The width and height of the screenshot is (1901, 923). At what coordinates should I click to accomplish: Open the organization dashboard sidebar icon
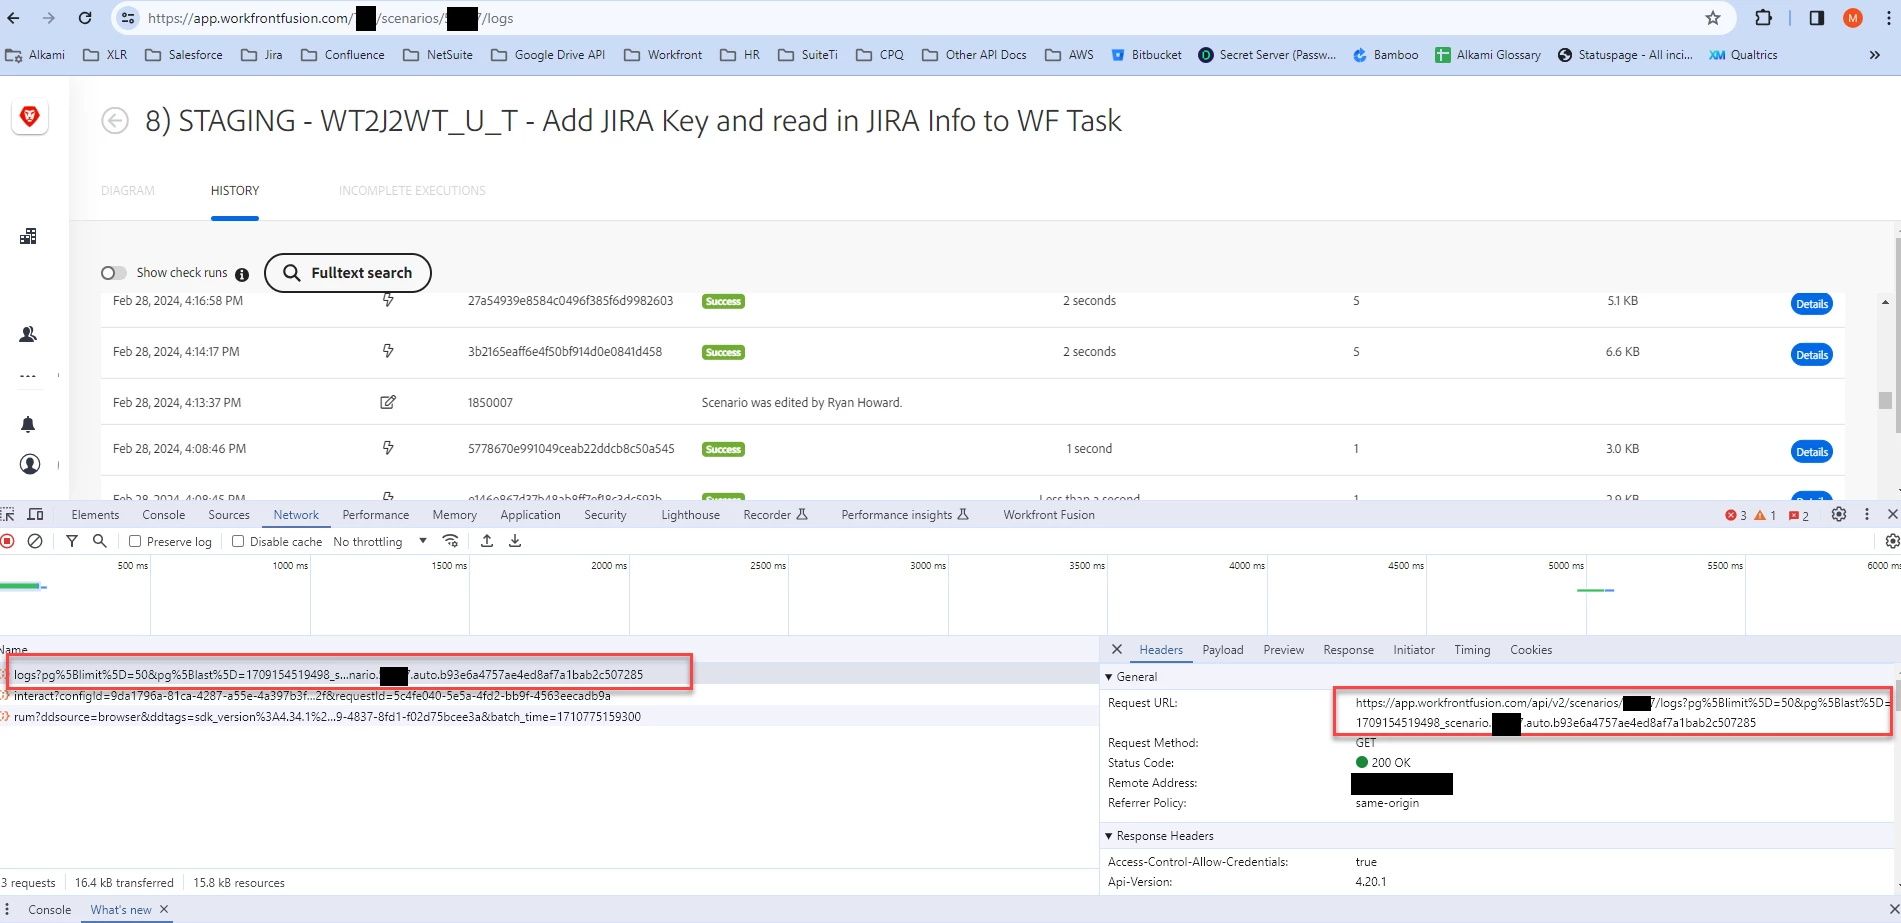(x=28, y=236)
